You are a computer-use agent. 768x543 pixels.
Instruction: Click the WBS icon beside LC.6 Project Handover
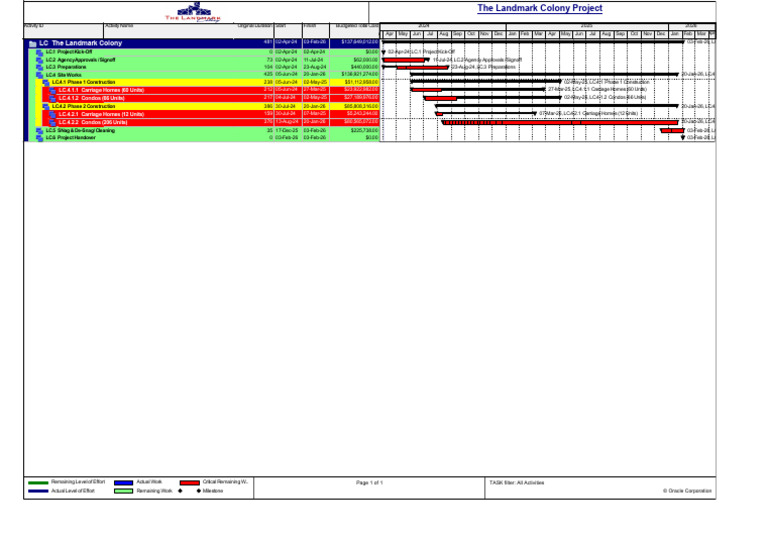[40, 138]
